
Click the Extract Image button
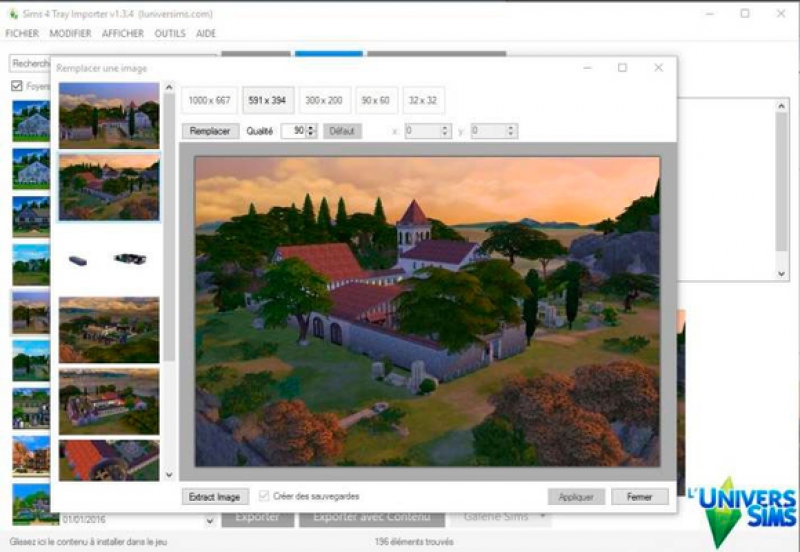(215, 497)
